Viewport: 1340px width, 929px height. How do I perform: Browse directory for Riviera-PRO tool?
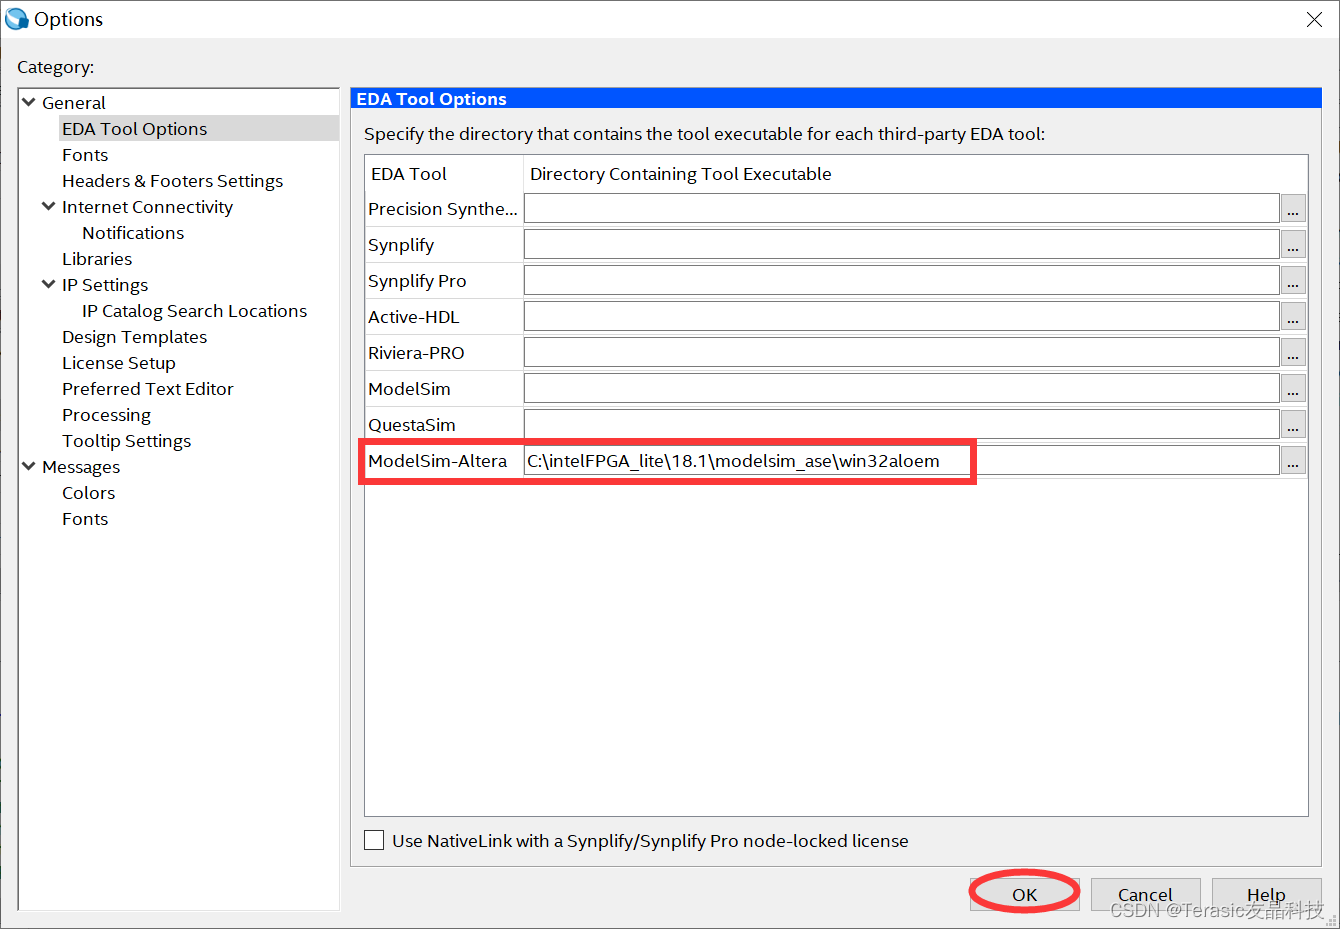[x=1293, y=352]
